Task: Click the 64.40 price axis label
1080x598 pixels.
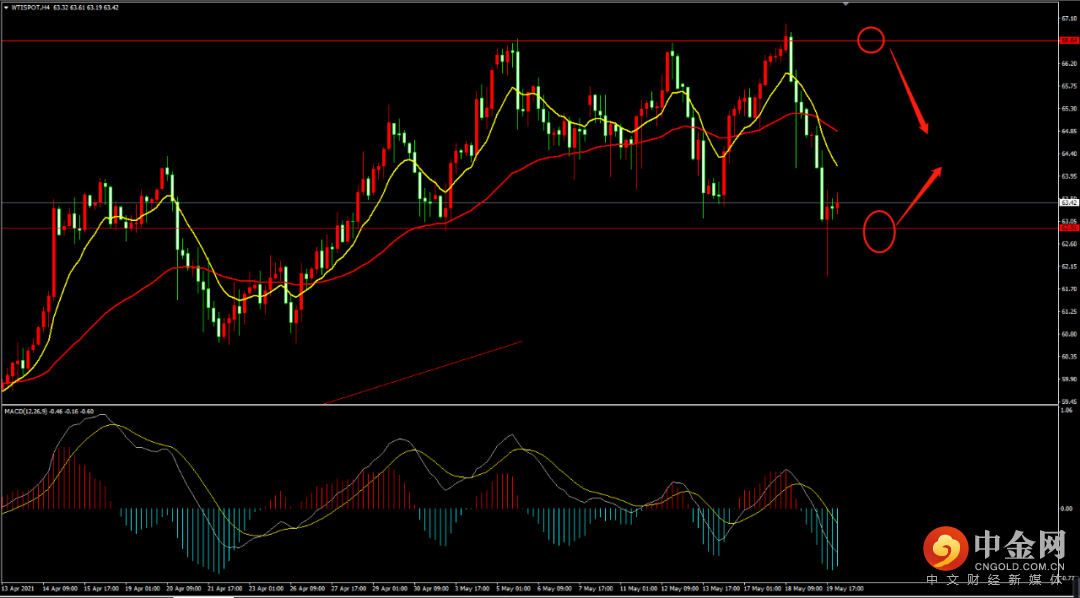Action: [x=1069, y=154]
